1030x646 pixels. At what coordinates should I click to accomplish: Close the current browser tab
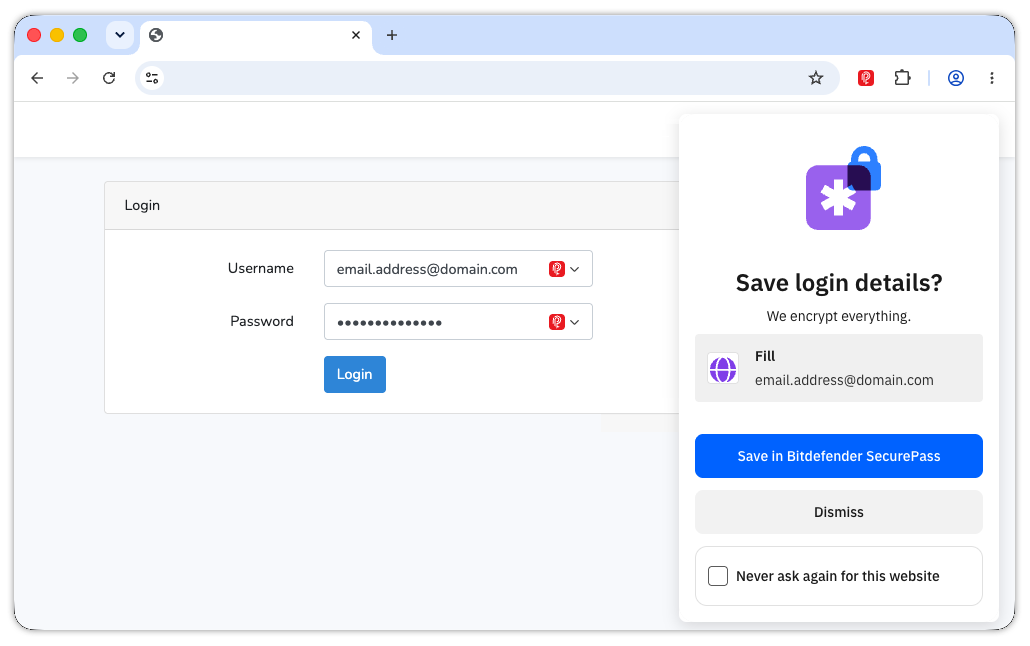pyautogui.click(x=356, y=35)
